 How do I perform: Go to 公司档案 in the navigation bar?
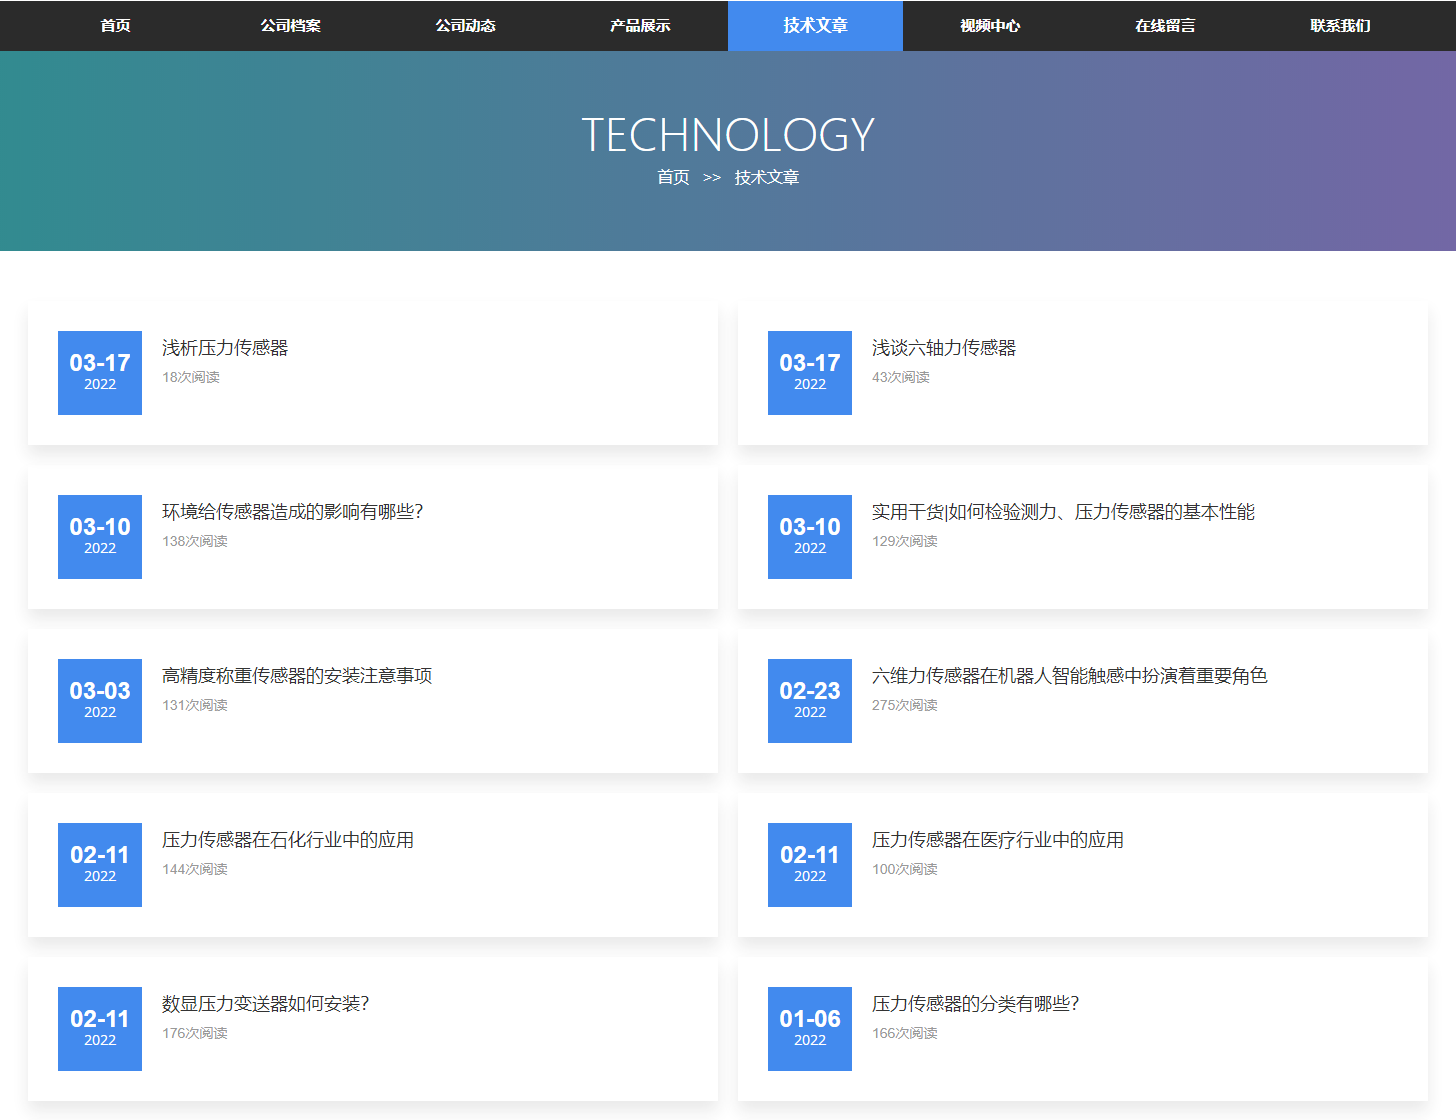pyautogui.click(x=290, y=26)
